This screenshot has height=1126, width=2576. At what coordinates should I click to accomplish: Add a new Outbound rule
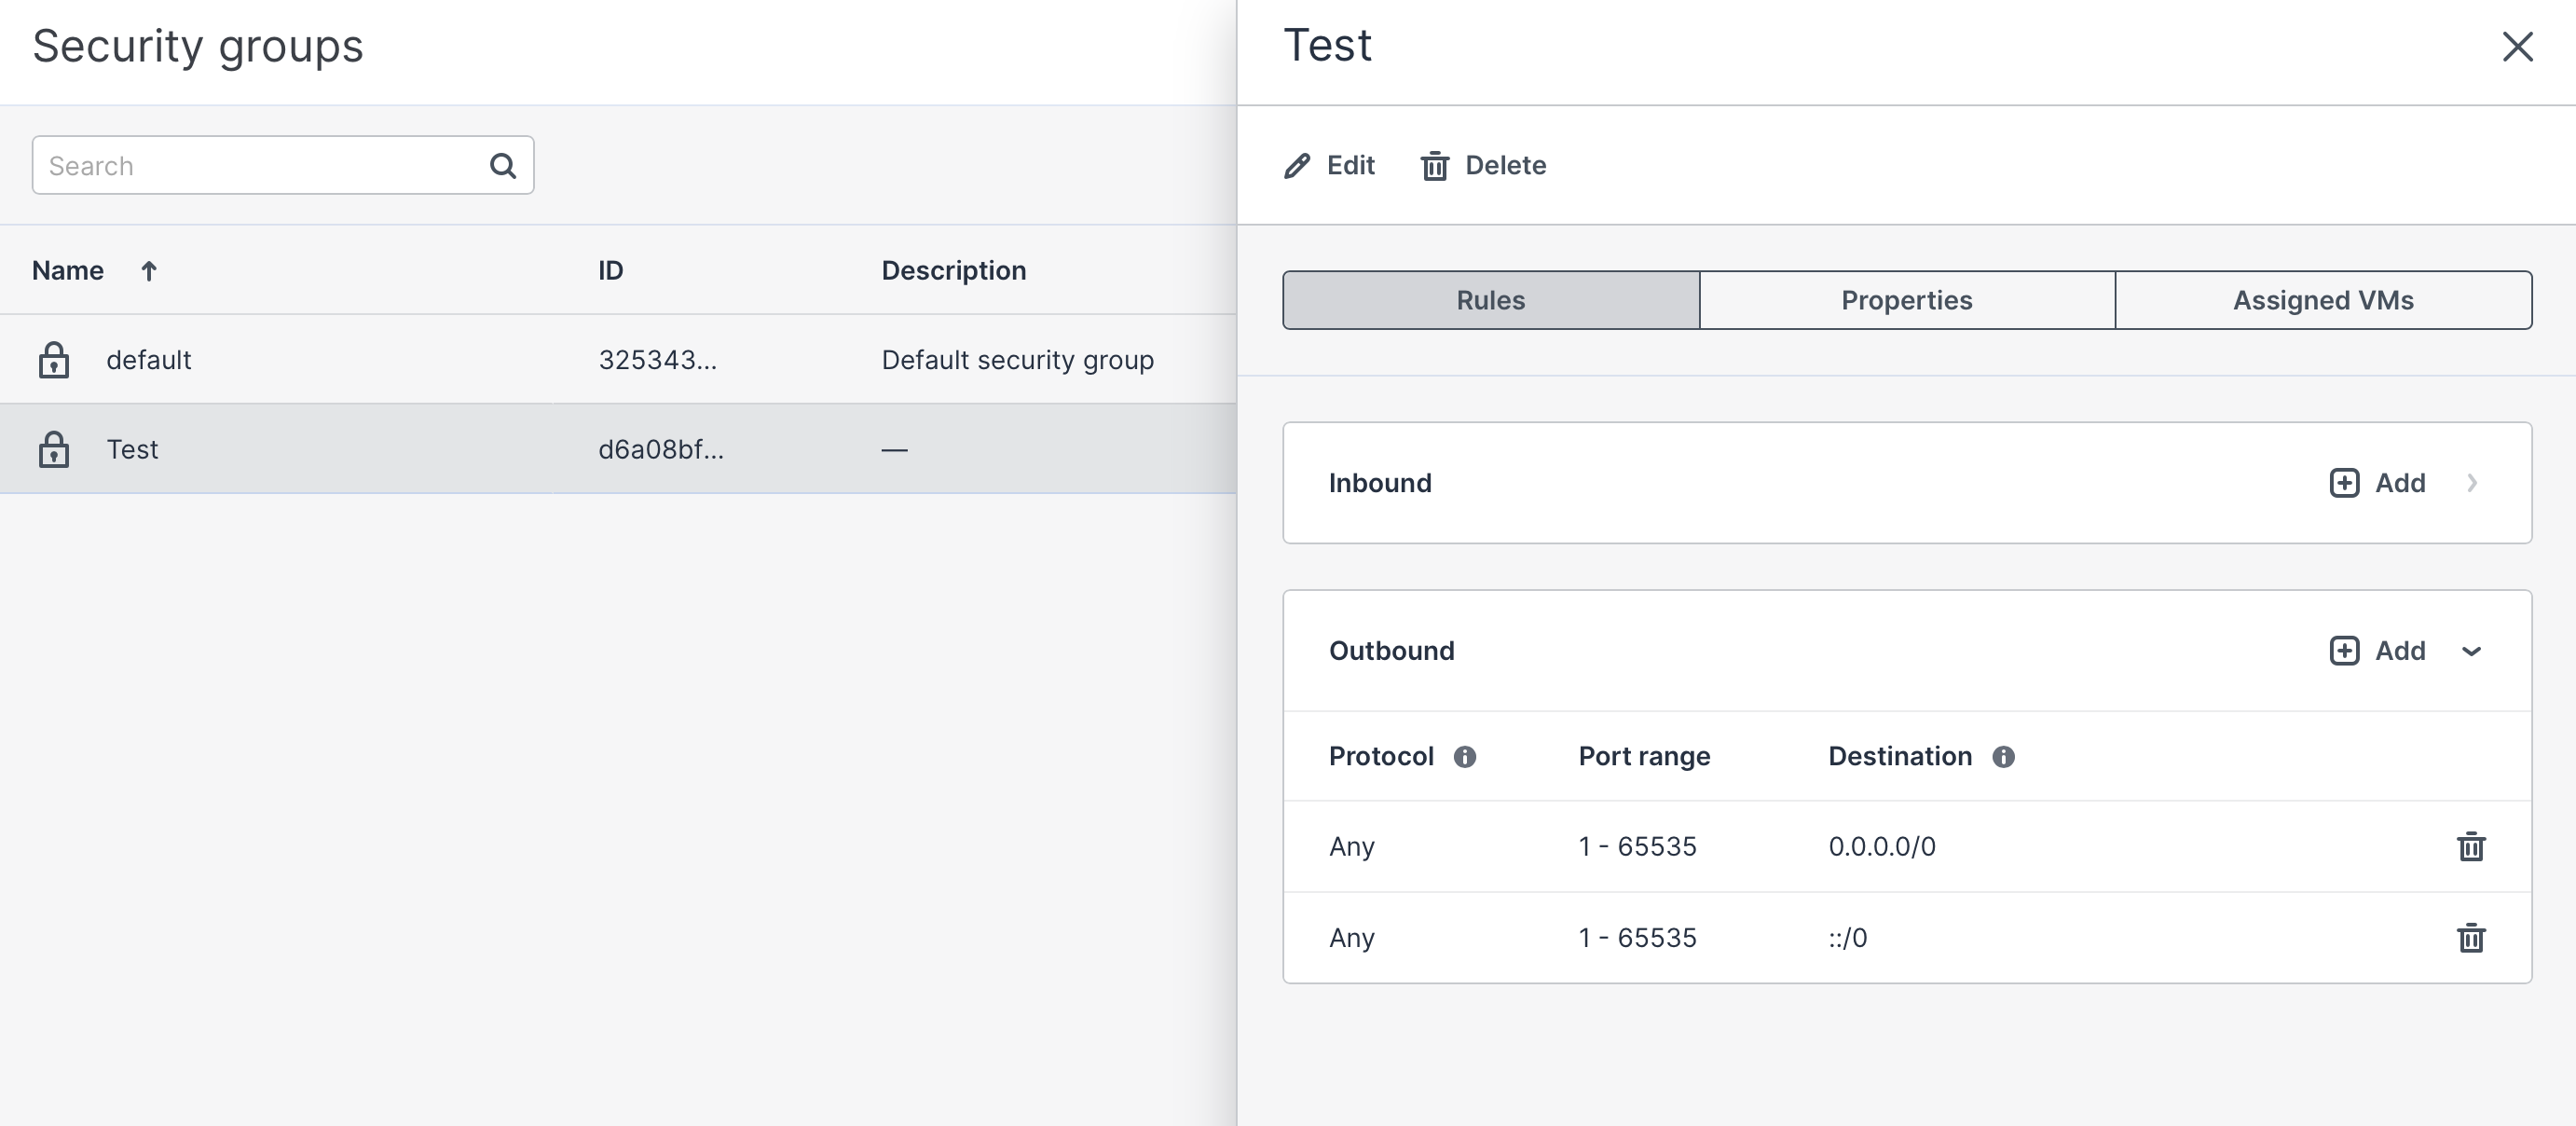click(x=2377, y=652)
